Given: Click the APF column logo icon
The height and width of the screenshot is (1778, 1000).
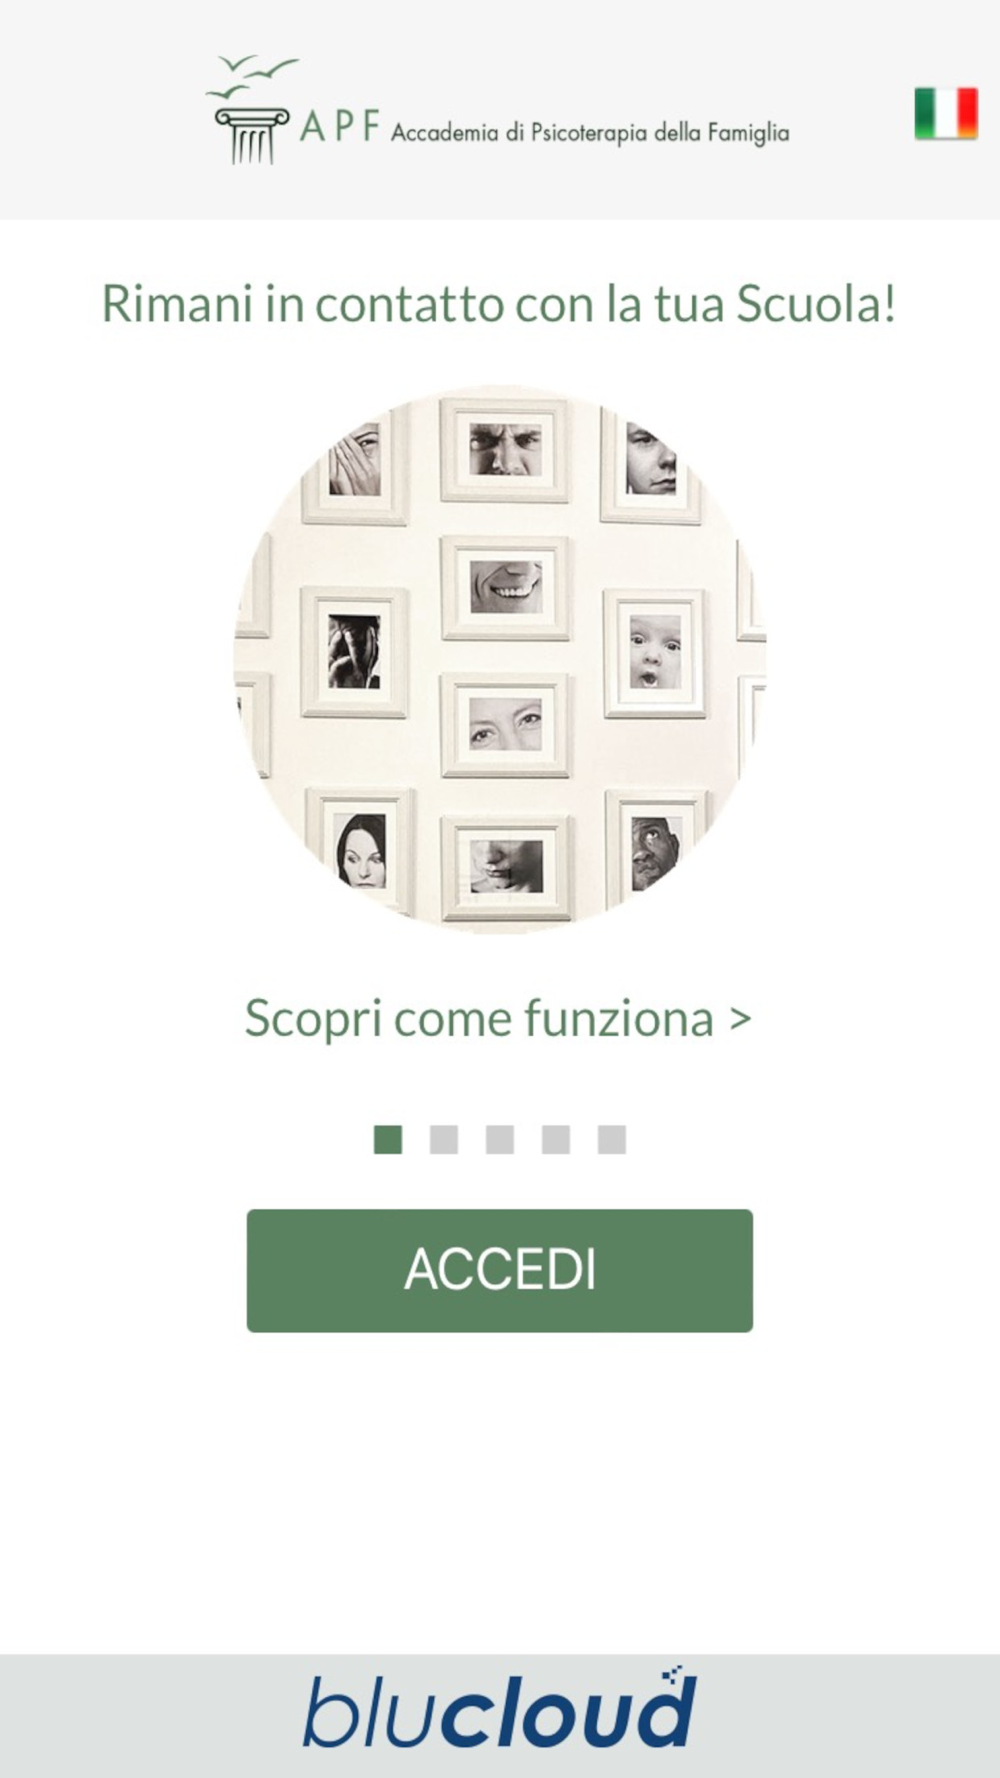Looking at the screenshot, I should point(252,136).
